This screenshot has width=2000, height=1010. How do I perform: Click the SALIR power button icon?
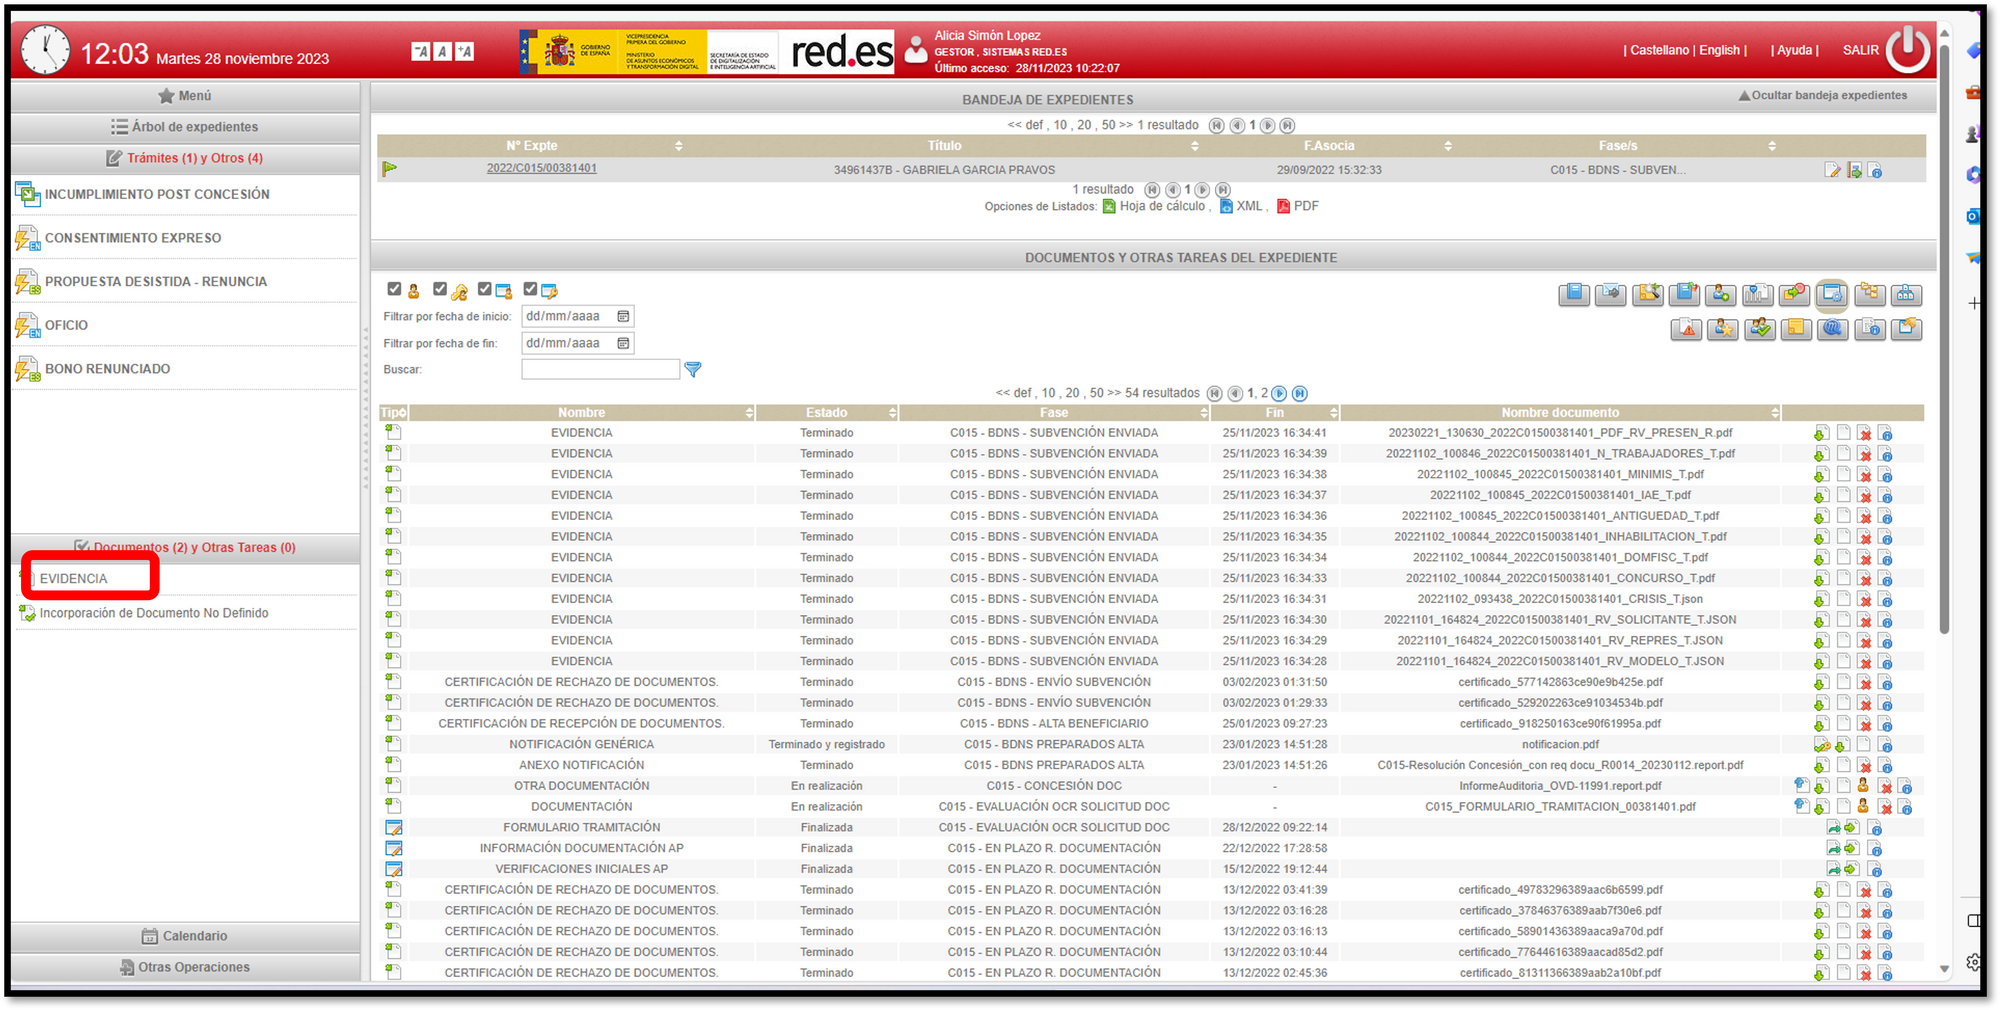(1907, 50)
